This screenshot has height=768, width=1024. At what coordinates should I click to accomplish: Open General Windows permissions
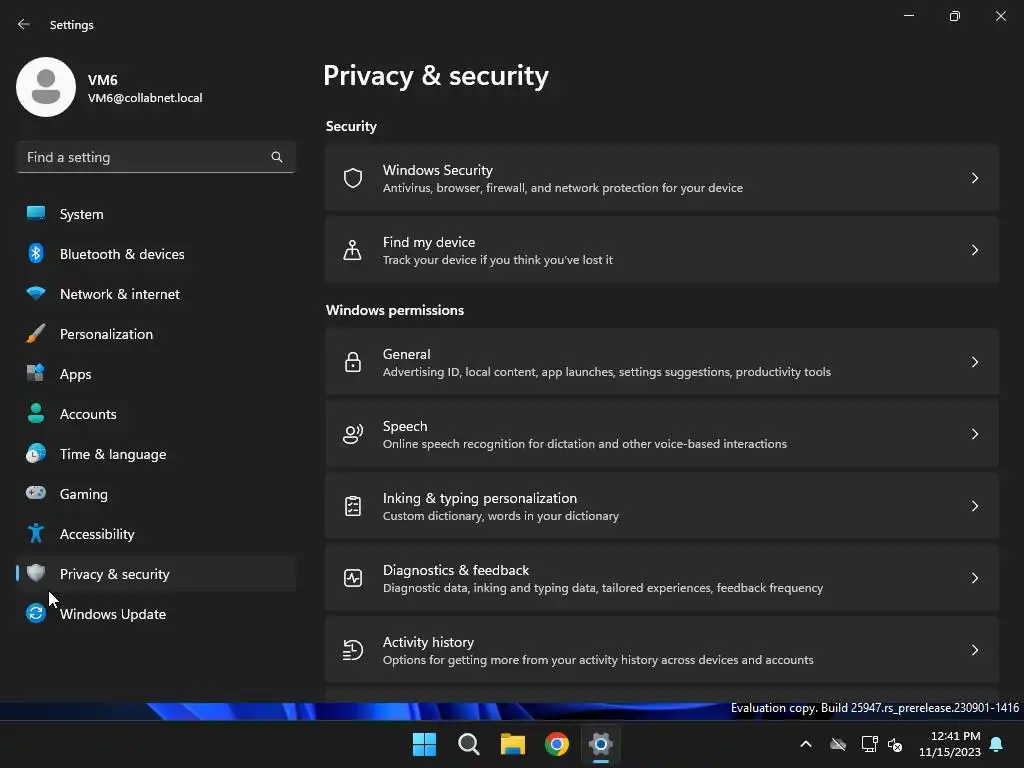pyautogui.click(x=662, y=362)
